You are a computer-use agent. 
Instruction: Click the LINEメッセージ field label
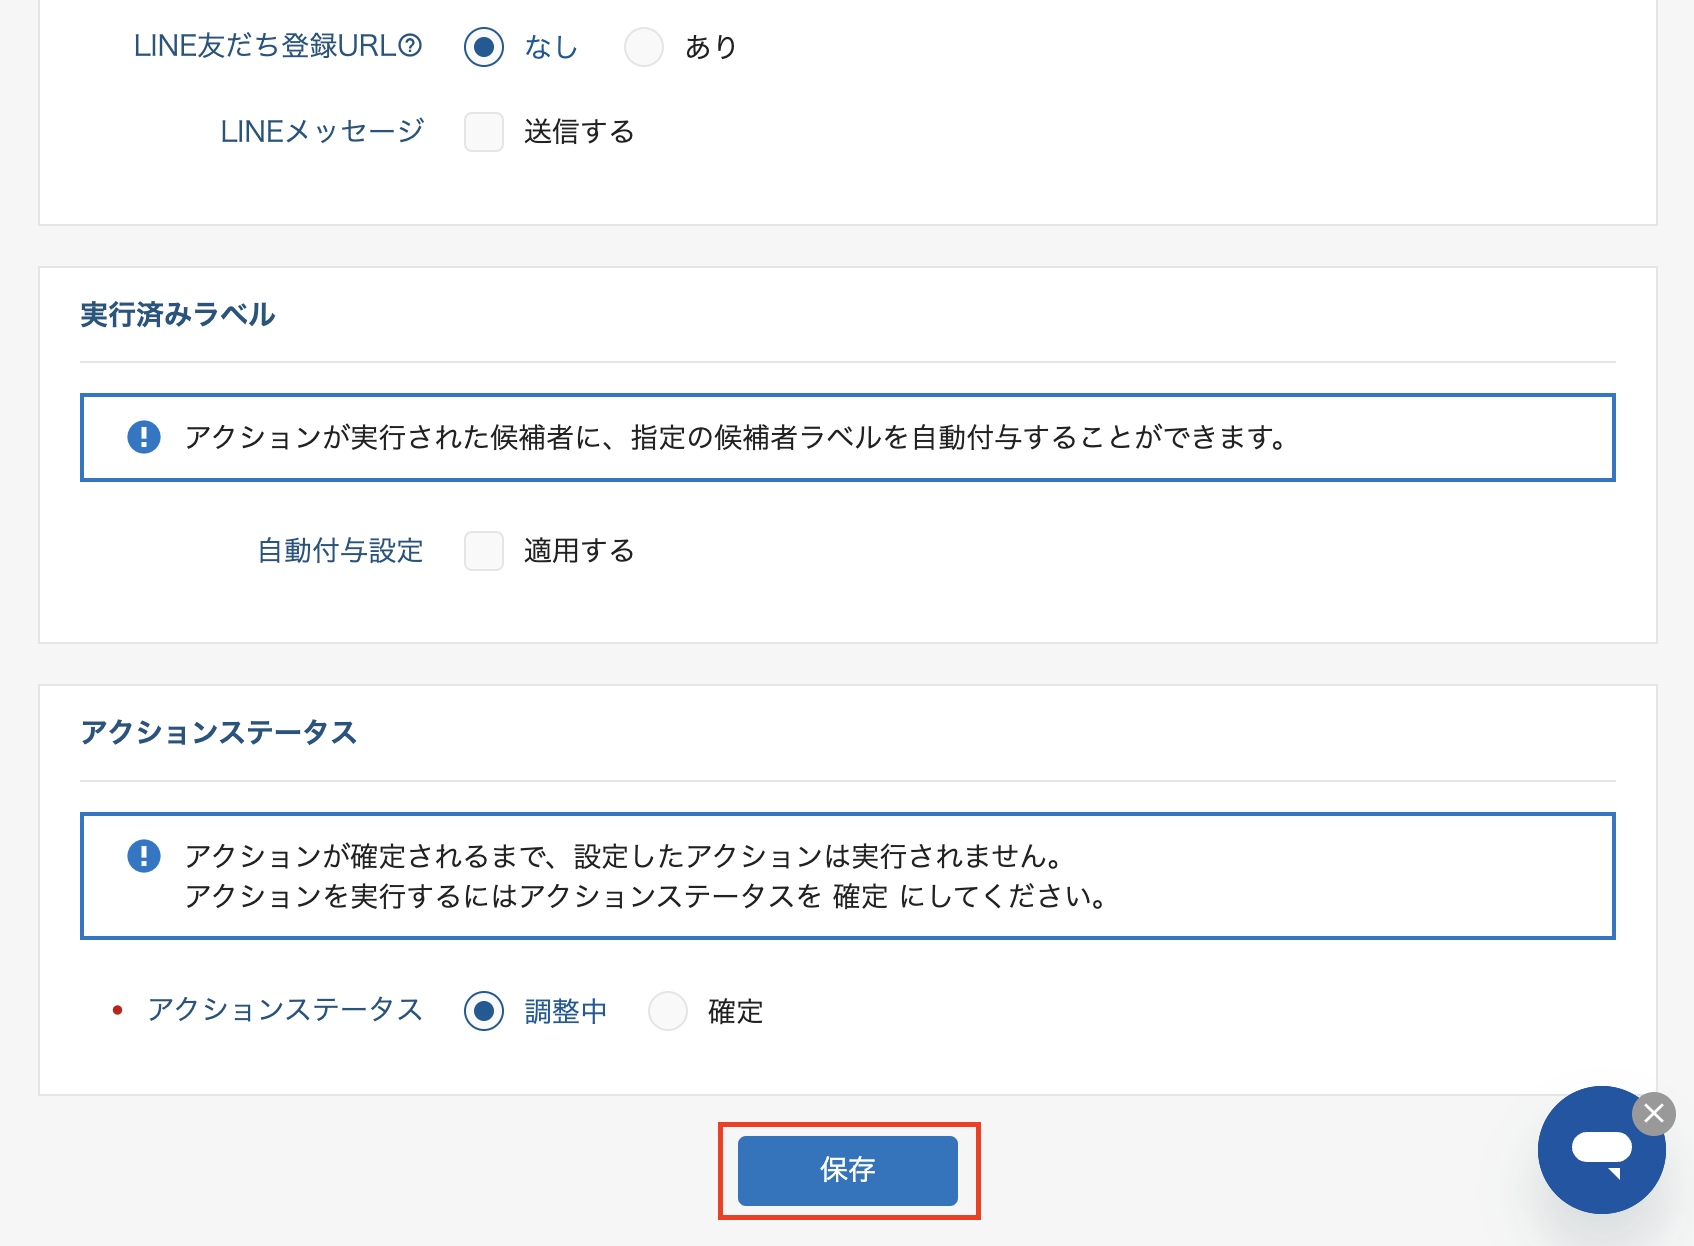pos(322,132)
